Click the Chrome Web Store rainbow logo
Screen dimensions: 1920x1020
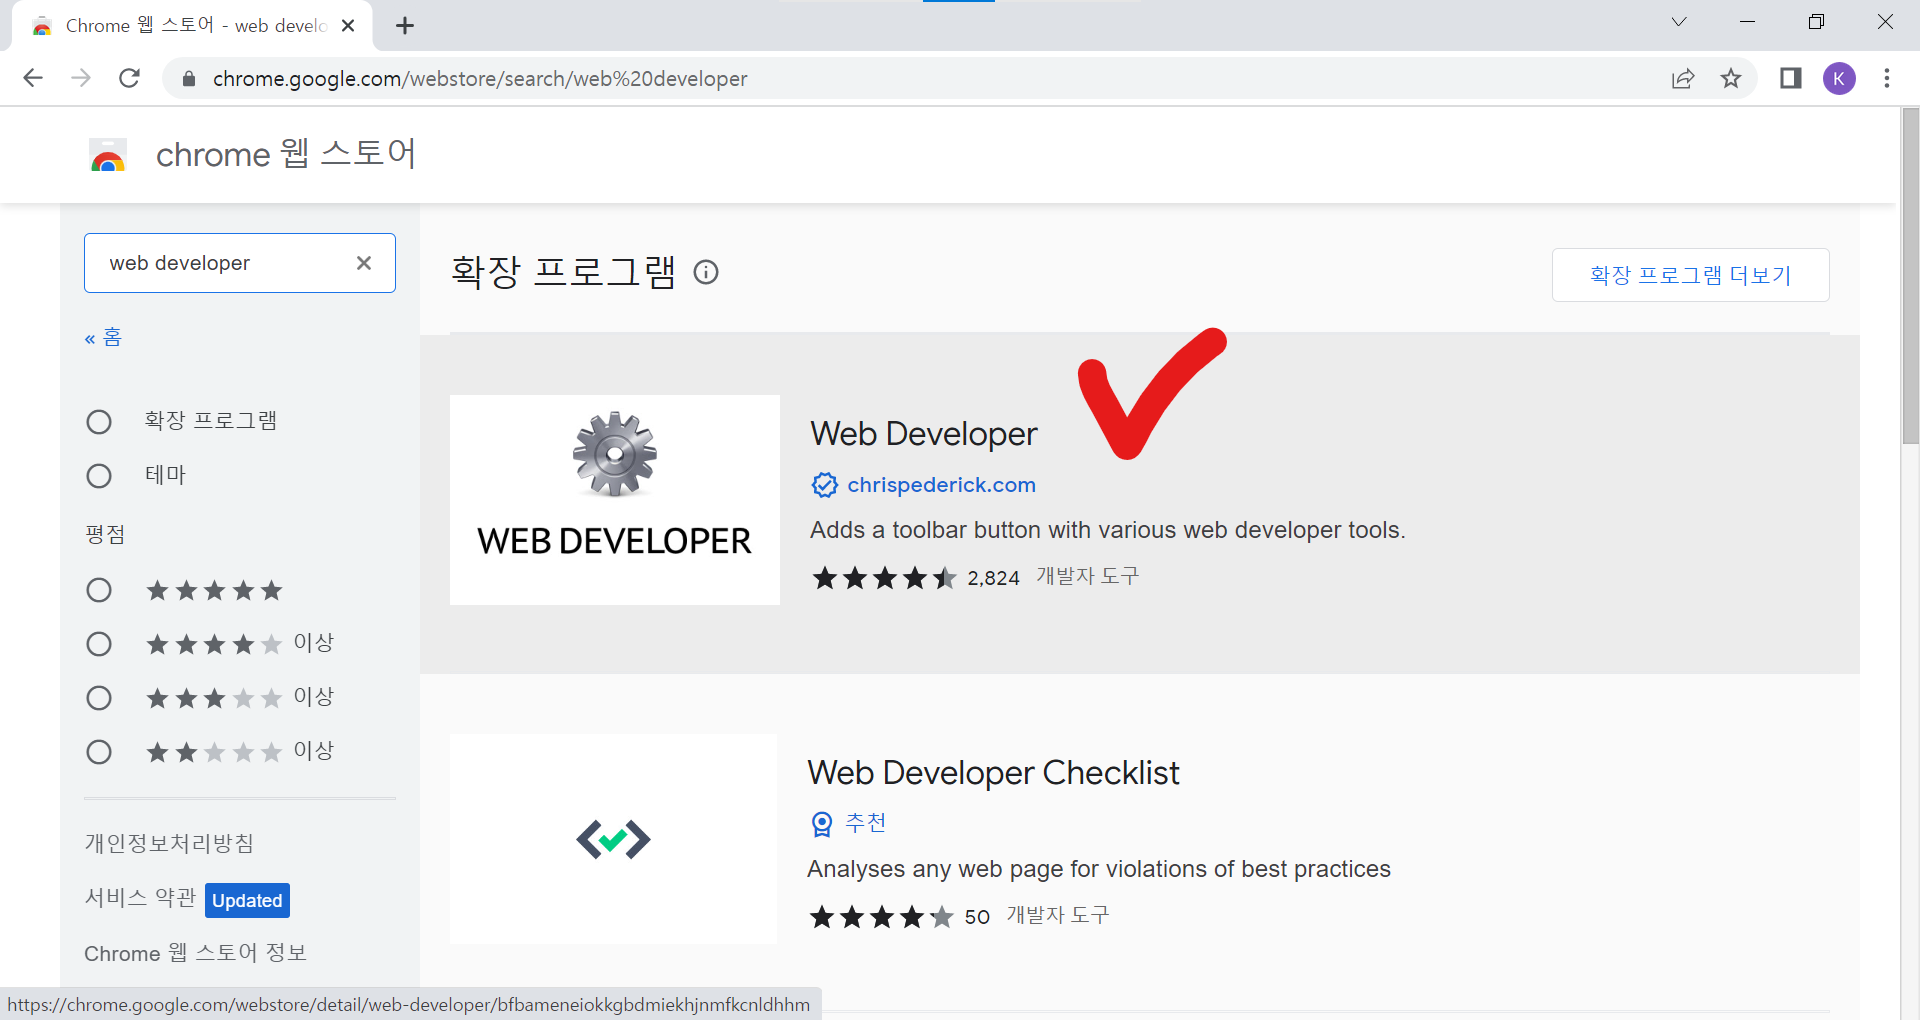108,155
